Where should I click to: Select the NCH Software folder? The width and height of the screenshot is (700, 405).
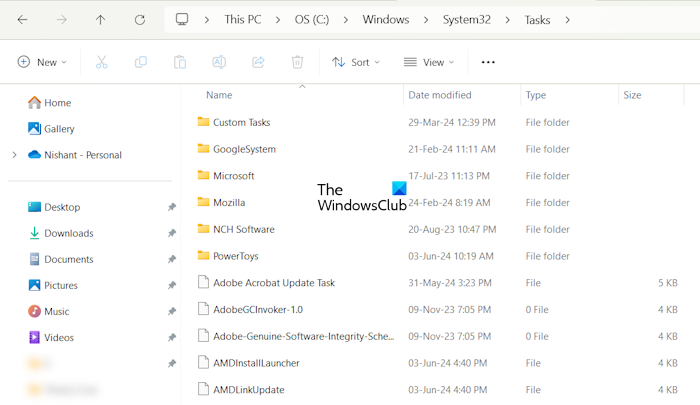(244, 230)
